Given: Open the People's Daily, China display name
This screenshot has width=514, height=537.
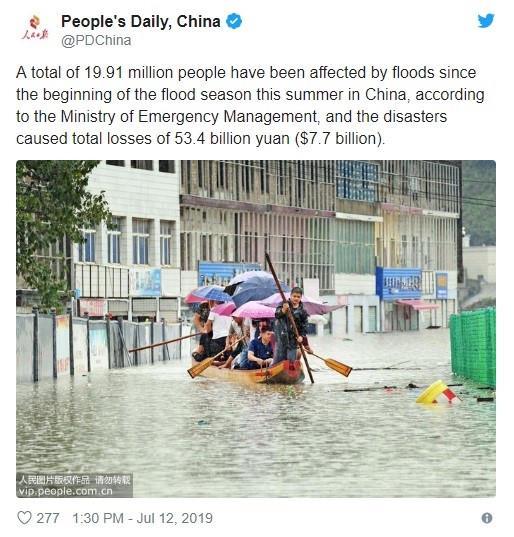Looking at the screenshot, I should coord(141,22).
